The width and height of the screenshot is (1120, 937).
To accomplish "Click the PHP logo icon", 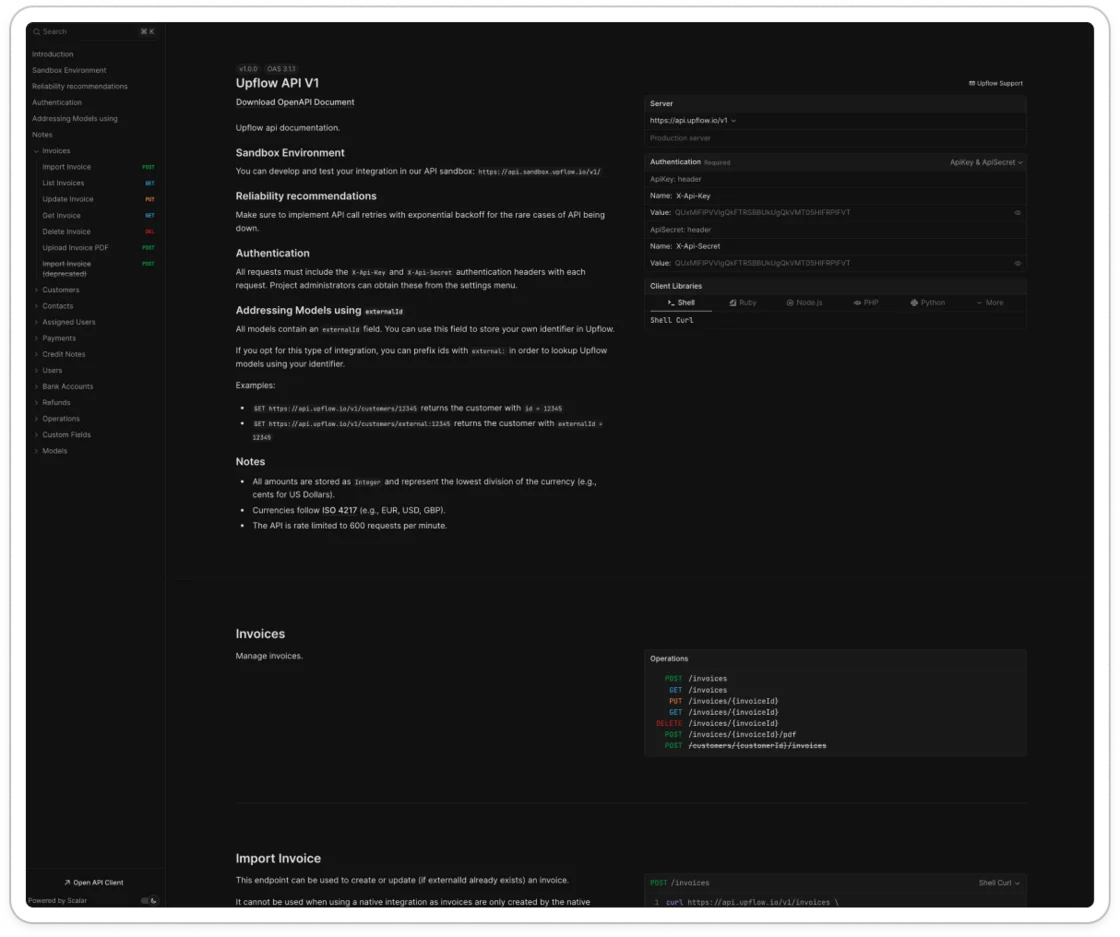I will pos(856,303).
